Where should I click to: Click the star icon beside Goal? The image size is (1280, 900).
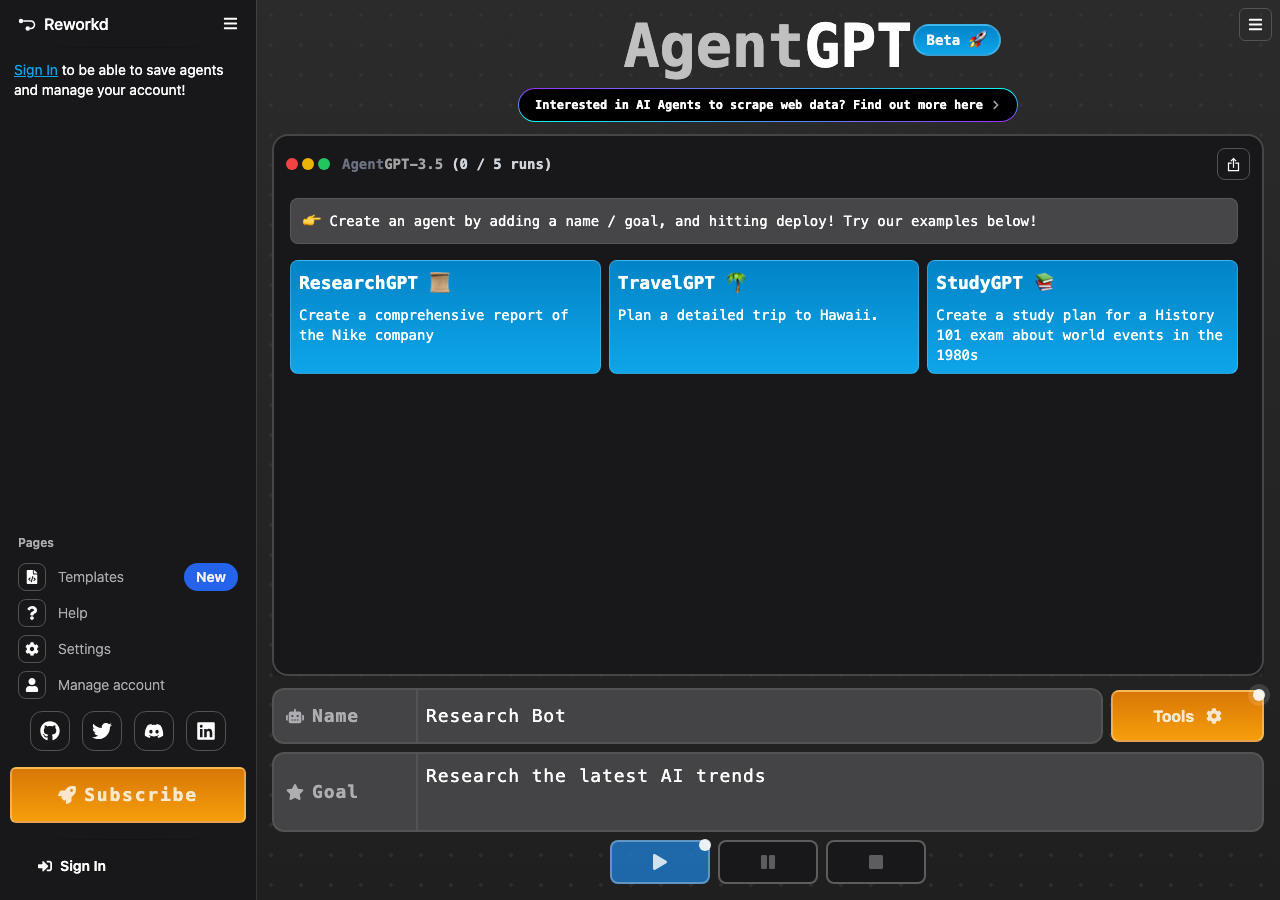[295, 792]
